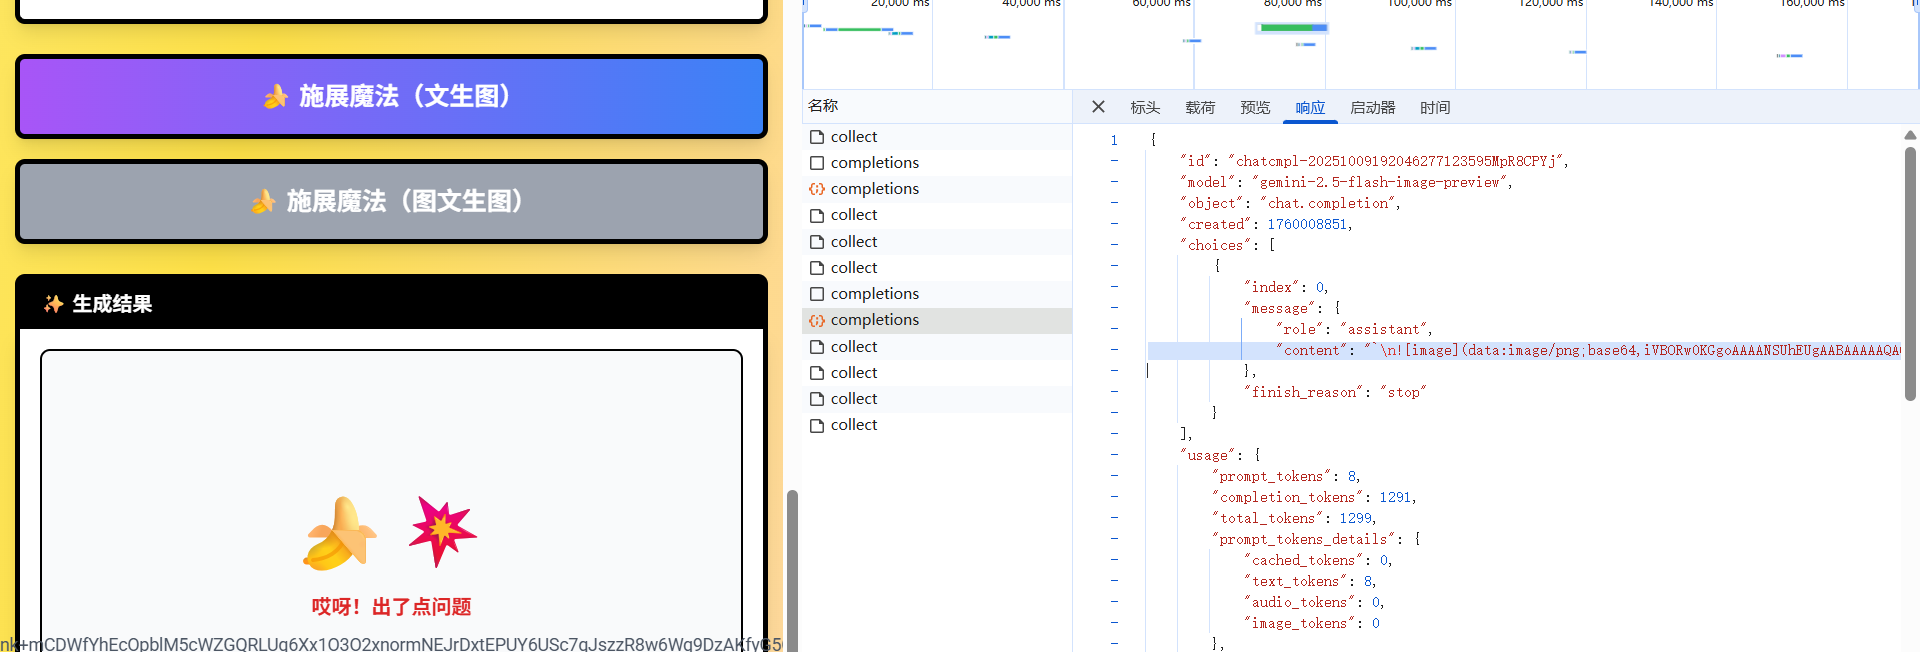This screenshot has height=652, width=1920.
Task: Click the created value 1760008851
Action: pyautogui.click(x=1308, y=224)
